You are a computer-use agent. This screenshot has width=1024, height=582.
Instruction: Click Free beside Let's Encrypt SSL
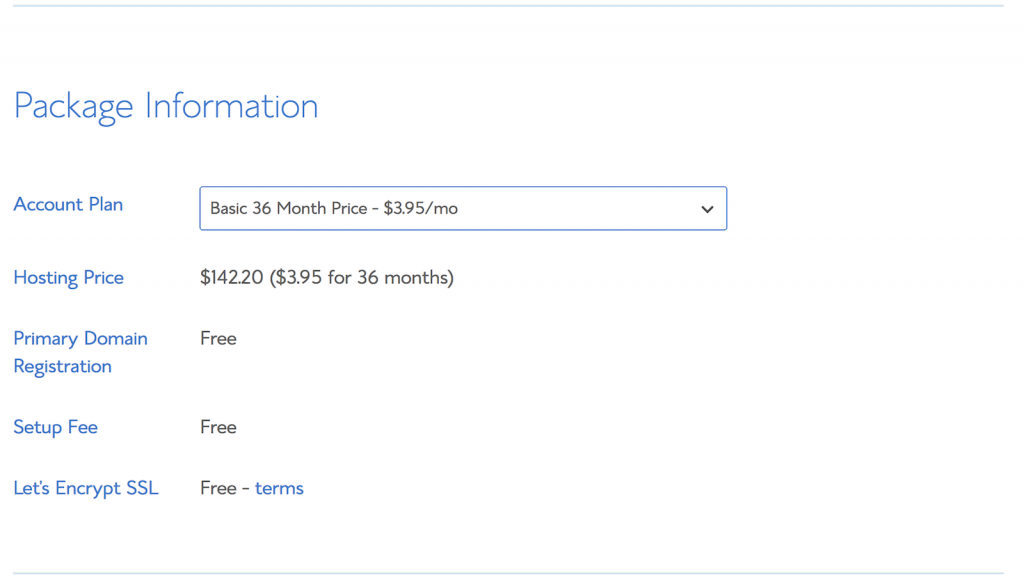tap(218, 488)
